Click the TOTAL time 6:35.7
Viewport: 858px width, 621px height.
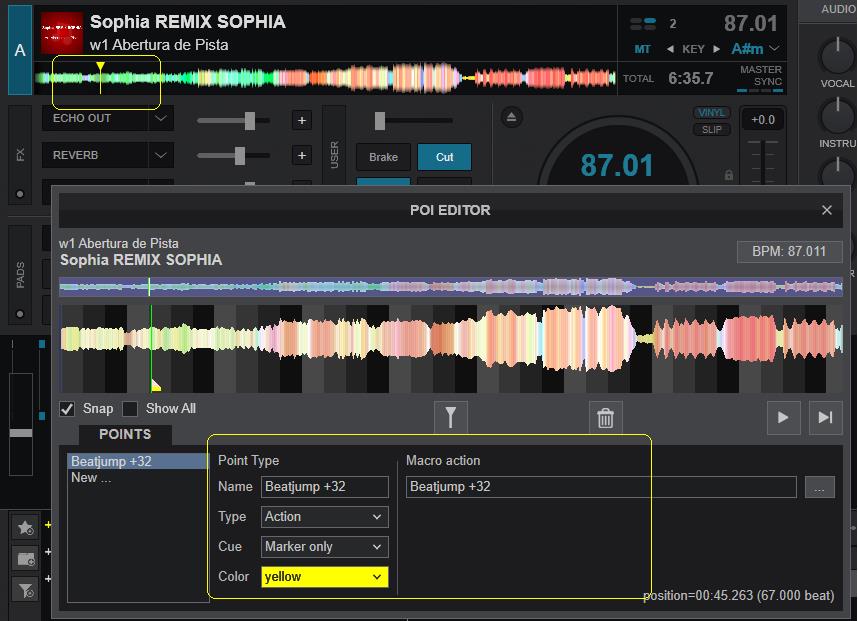[x=690, y=78]
